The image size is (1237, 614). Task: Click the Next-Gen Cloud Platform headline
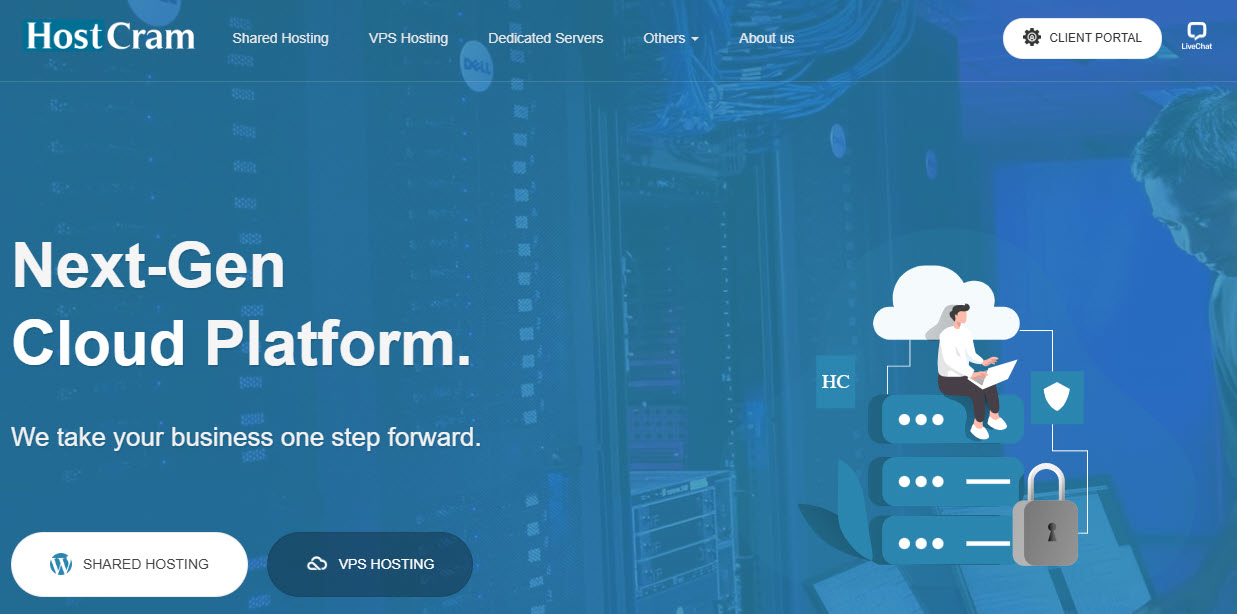240,305
